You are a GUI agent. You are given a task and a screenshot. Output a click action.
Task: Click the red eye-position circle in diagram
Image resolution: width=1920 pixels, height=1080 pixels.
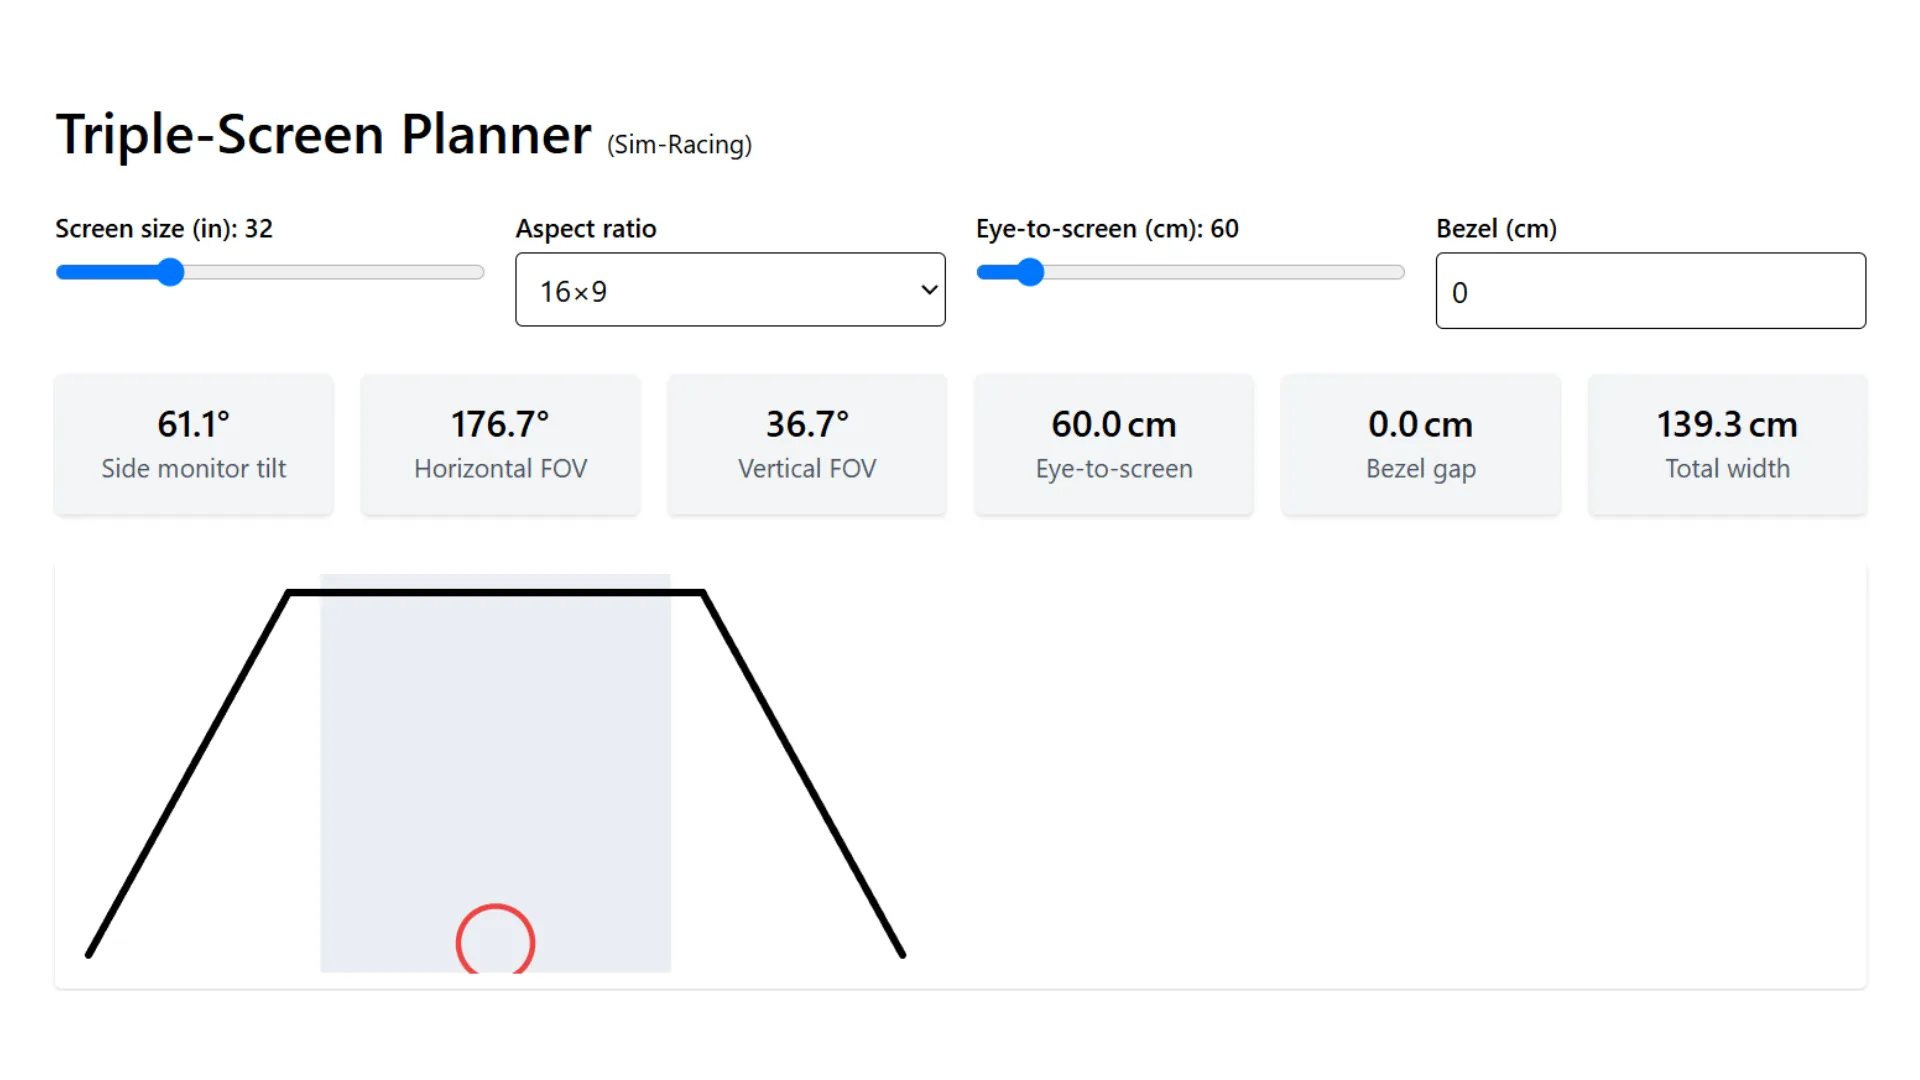496,940
